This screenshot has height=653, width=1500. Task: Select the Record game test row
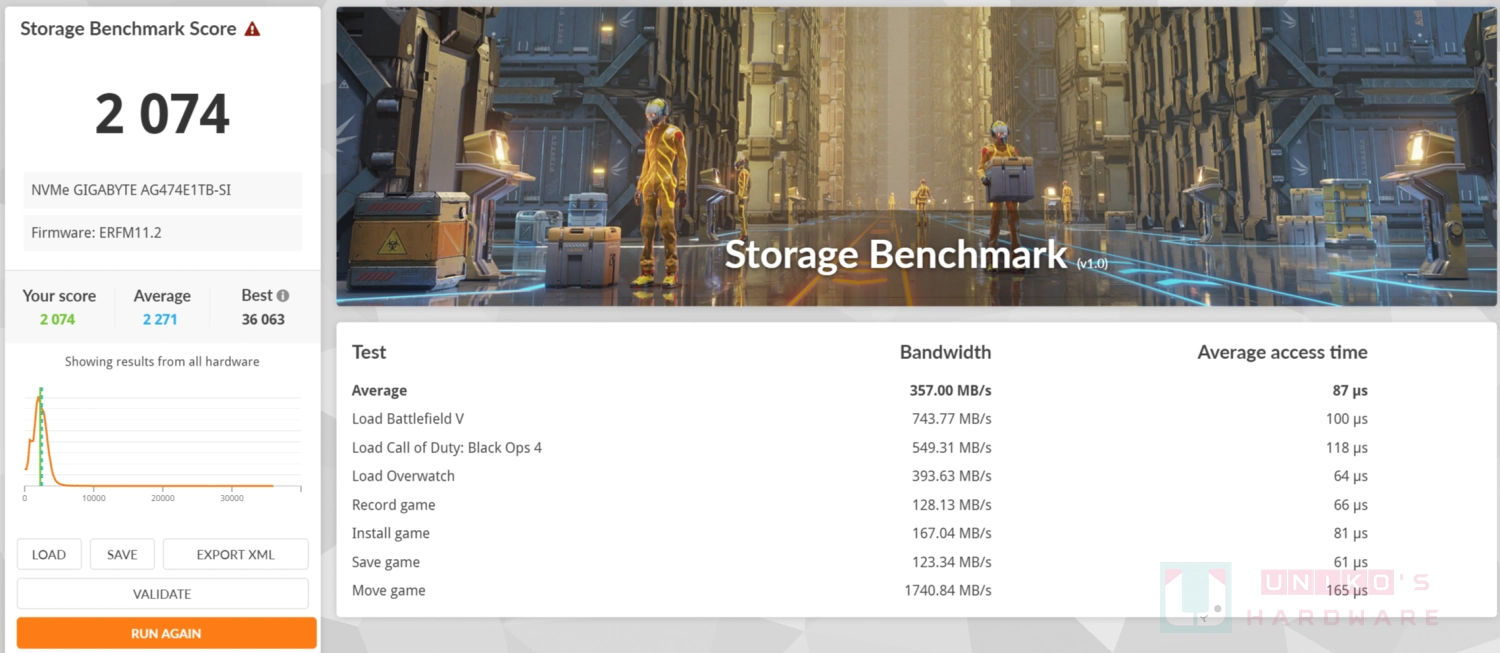pos(860,505)
